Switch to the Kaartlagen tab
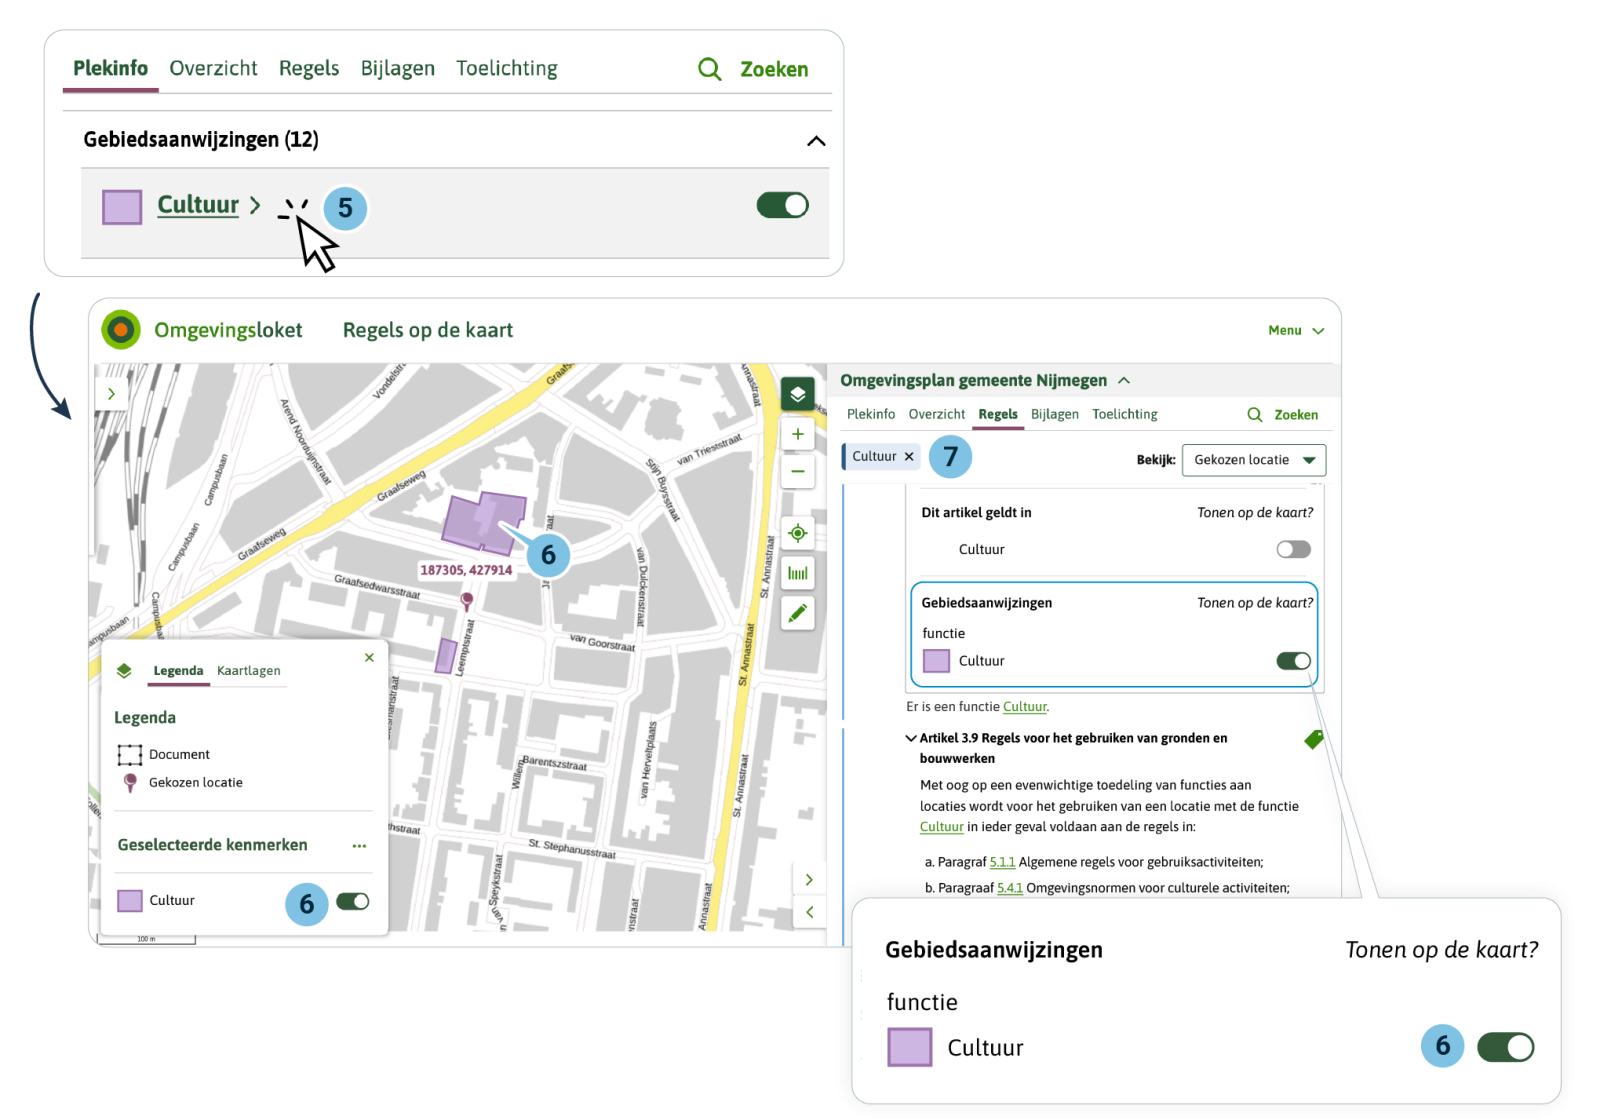1600x1120 pixels. tap(248, 671)
